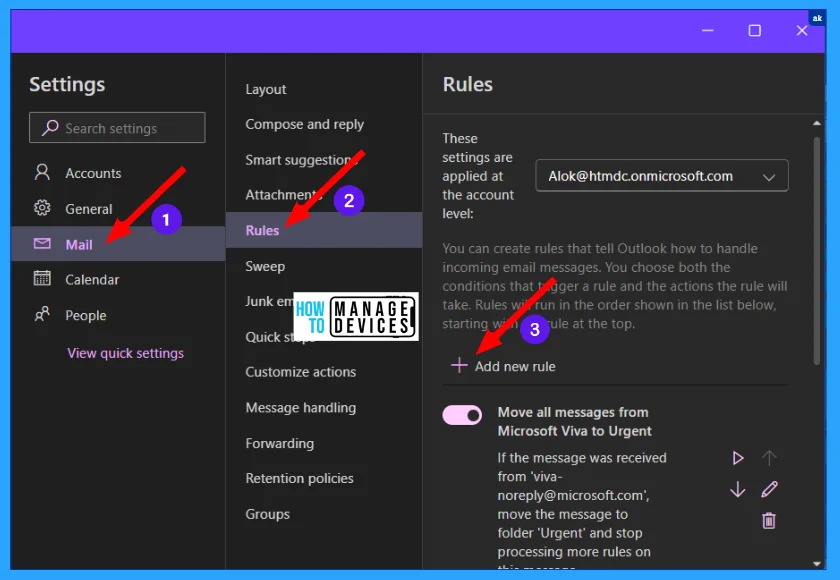This screenshot has width=840, height=580.
Task: Open the General settings category
Action: point(118,208)
